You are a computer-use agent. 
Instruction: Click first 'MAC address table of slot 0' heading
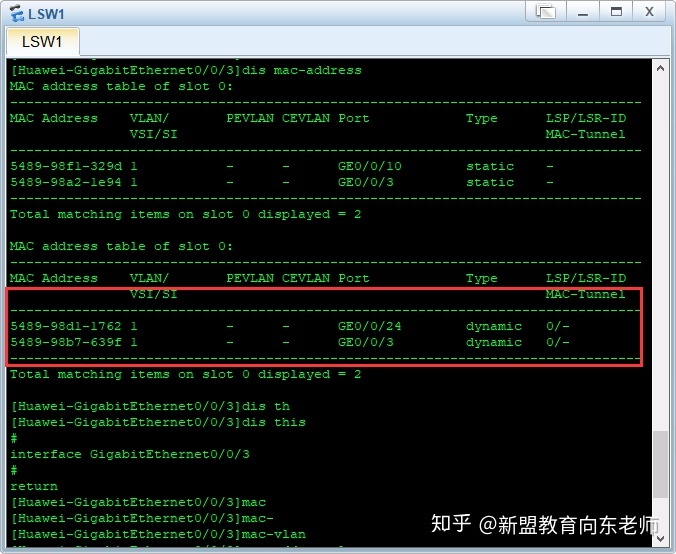122,86
